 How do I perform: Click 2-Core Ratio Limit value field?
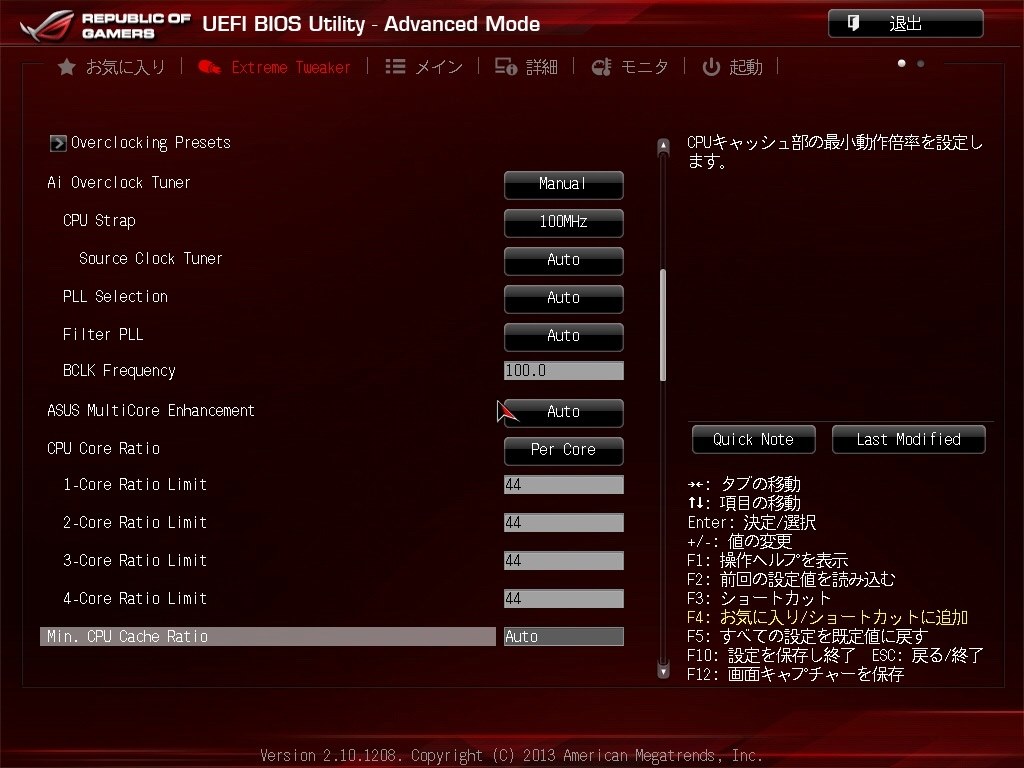(x=564, y=522)
